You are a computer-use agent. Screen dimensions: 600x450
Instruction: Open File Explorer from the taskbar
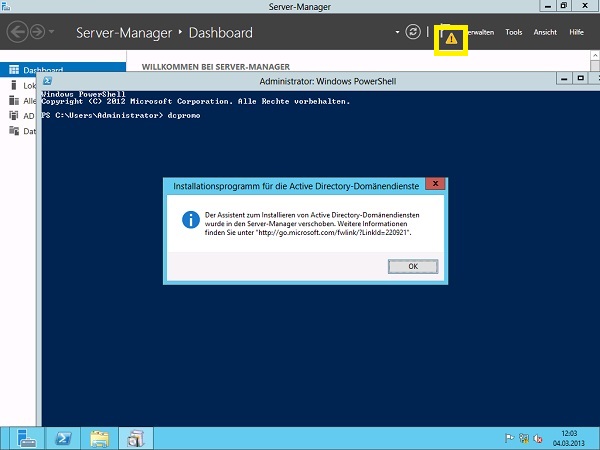99,438
